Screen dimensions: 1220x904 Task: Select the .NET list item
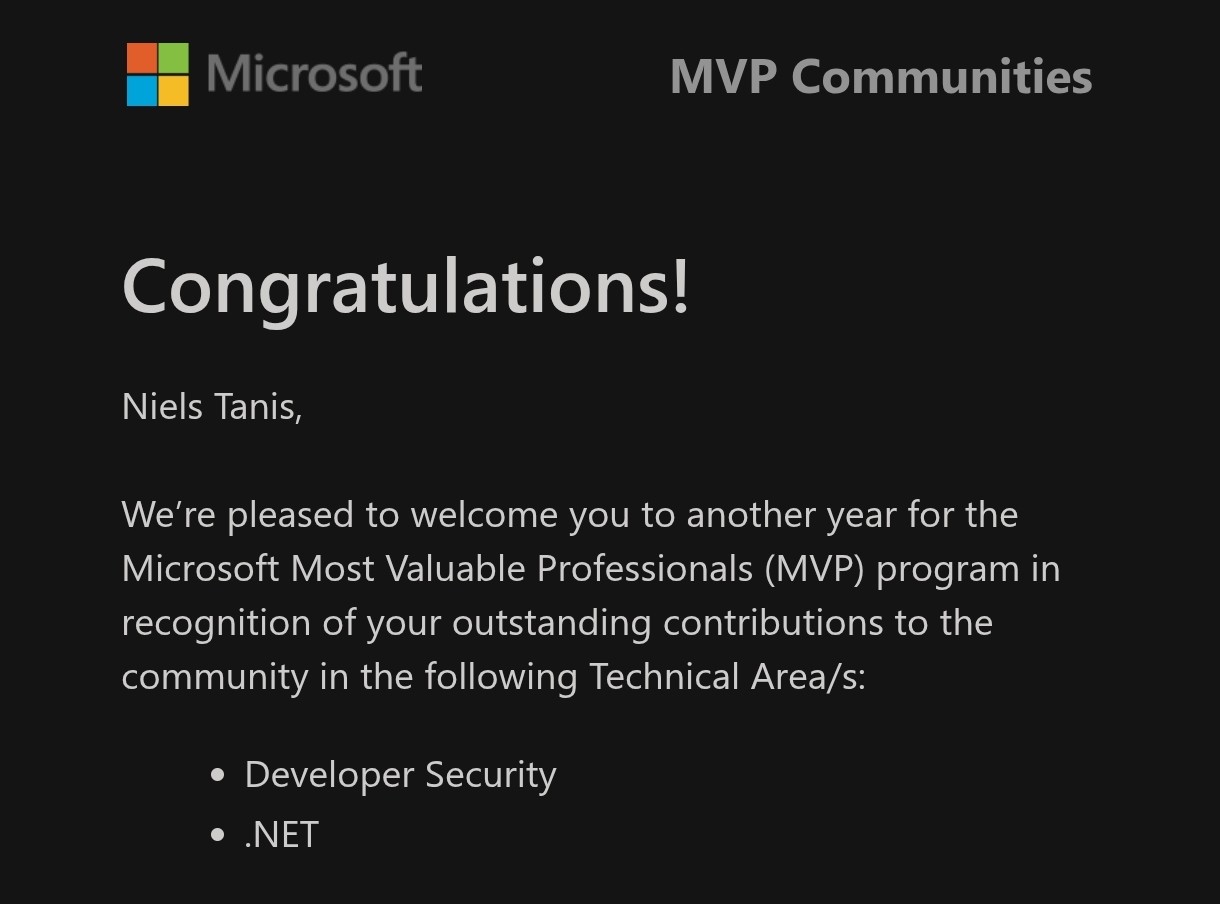pos(281,834)
